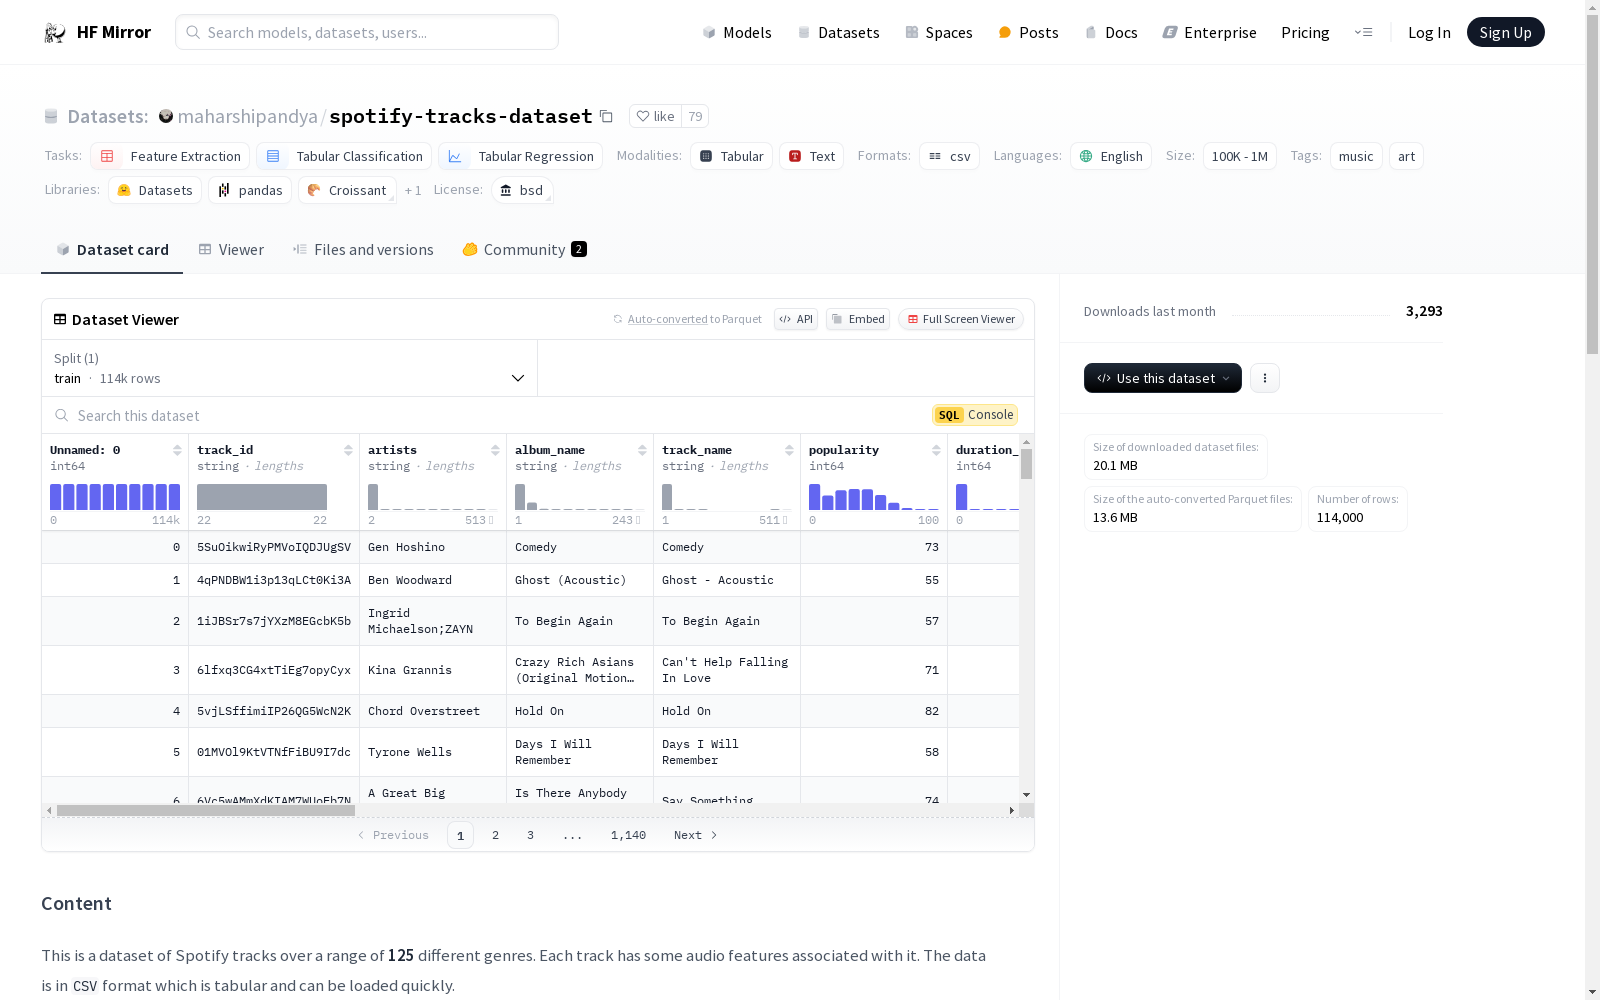Open Docs in the top navigation
The width and height of the screenshot is (1600, 1000).
1111,32
